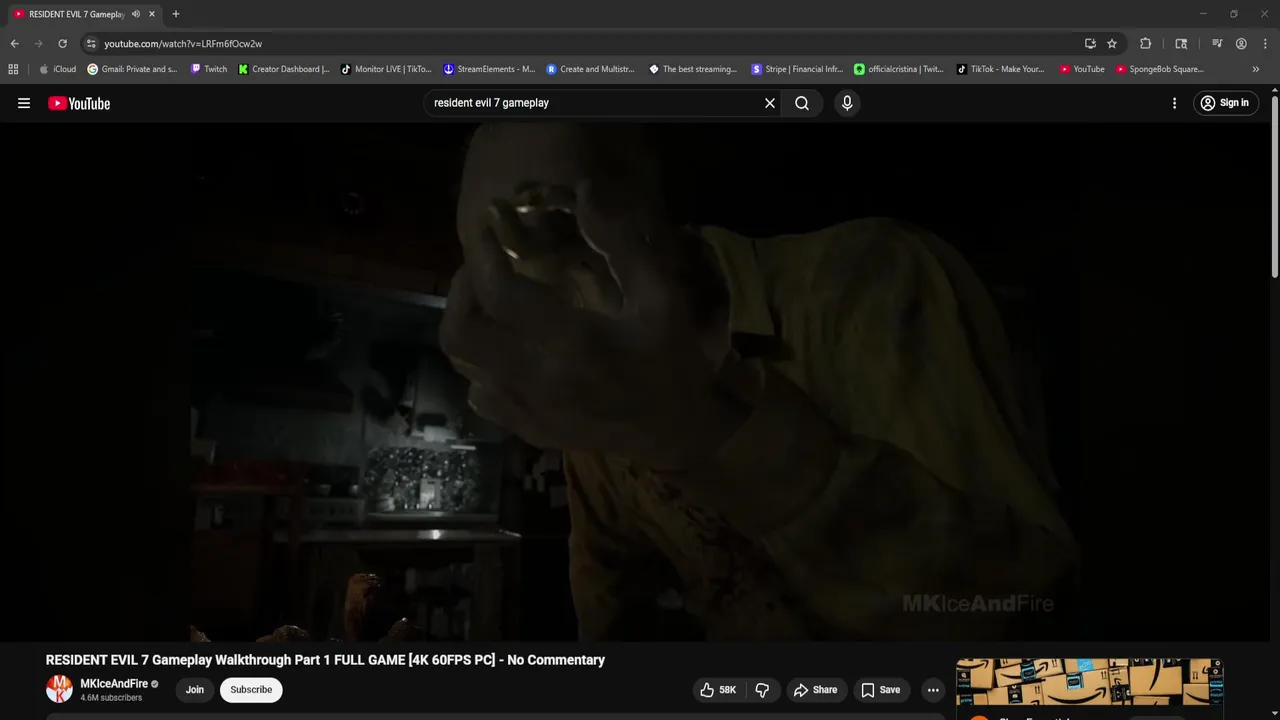Open the iCloud bookmark
1280x720 pixels.
coord(57,69)
